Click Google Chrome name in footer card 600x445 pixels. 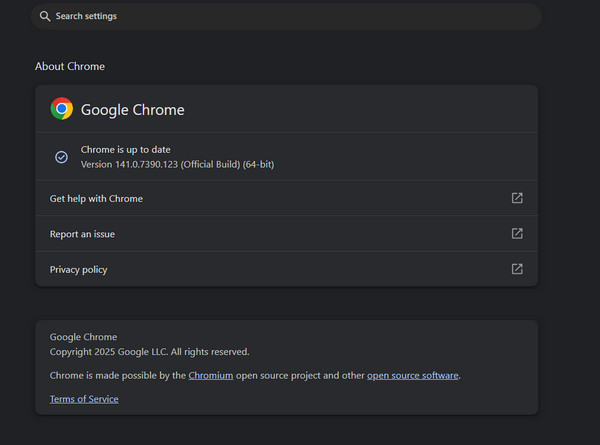[x=83, y=337]
